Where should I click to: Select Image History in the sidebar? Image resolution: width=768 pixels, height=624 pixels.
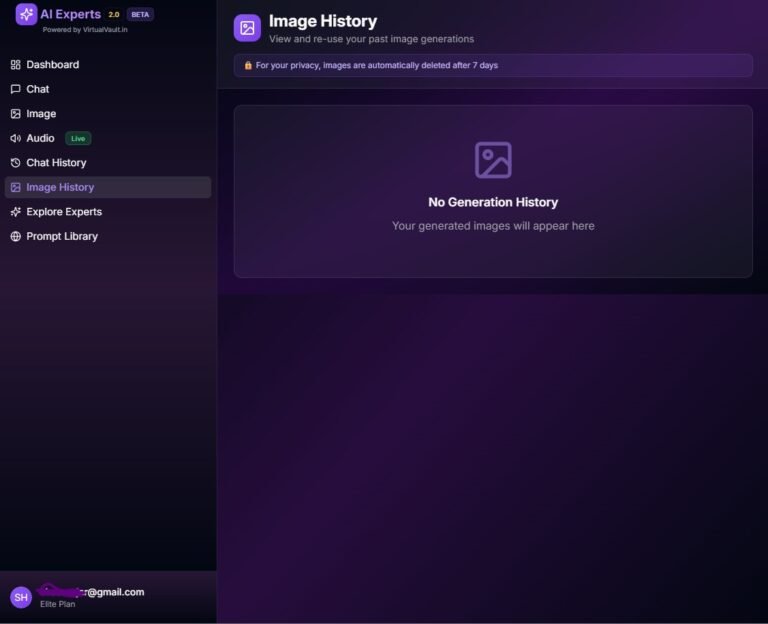(60, 187)
